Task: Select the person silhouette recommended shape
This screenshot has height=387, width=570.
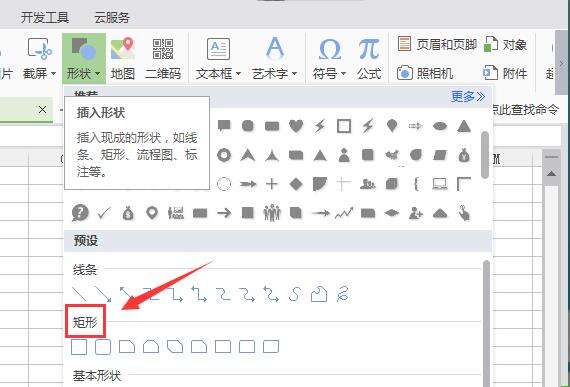Action: point(344,155)
